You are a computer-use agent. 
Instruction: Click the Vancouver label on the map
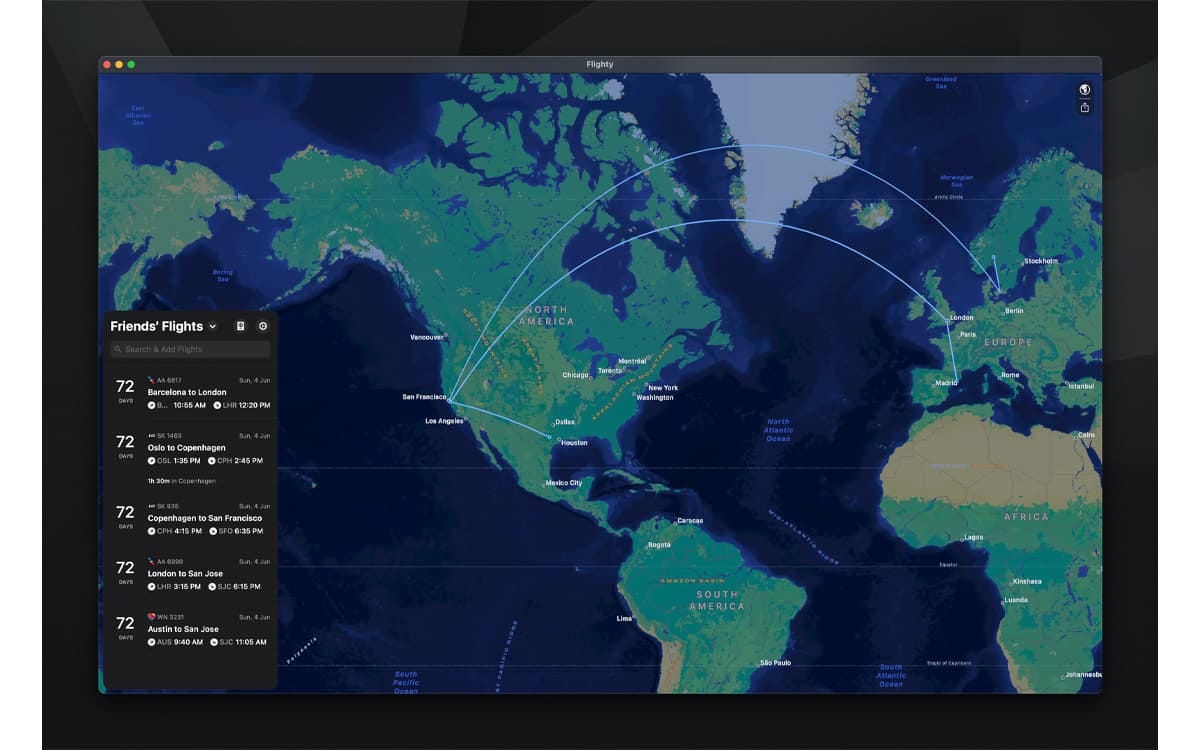[426, 337]
